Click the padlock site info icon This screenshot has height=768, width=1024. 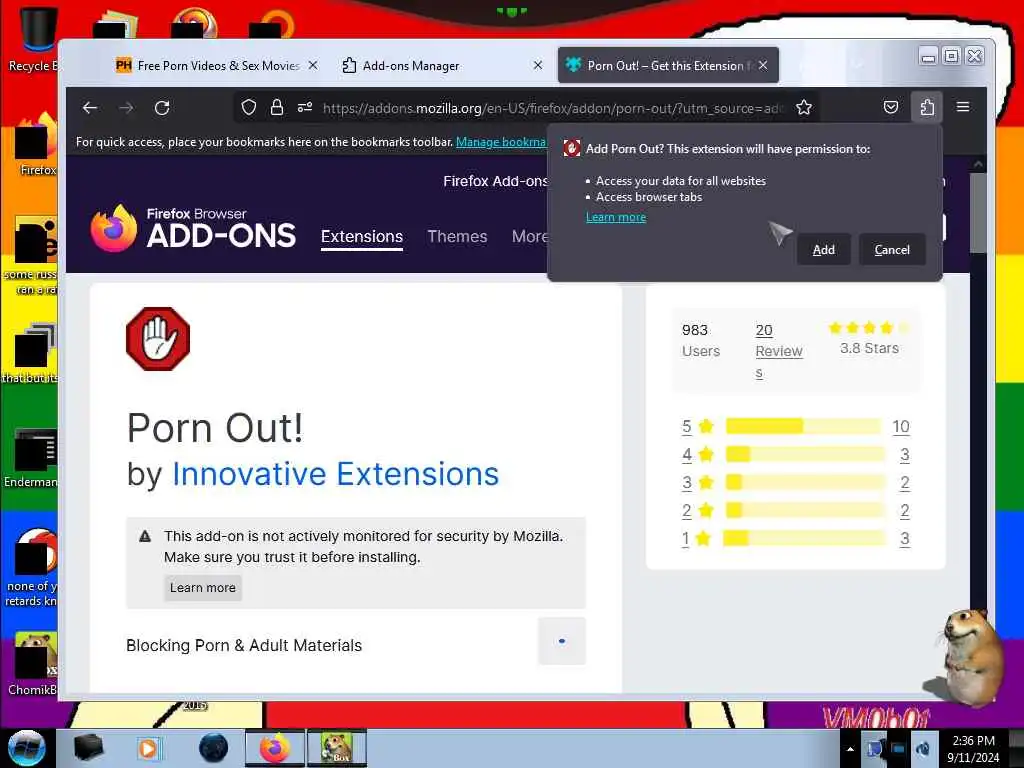click(x=277, y=108)
